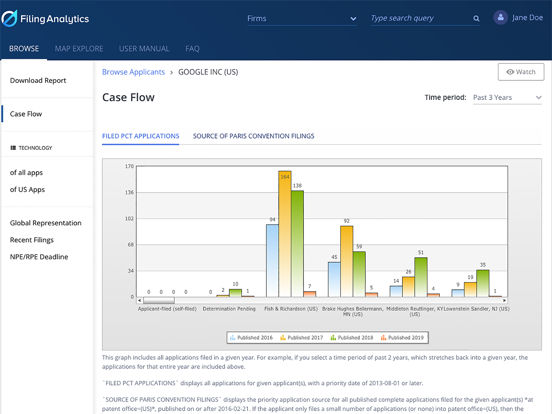The image size is (552, 414).
Task: Click the Brake Hughes 92 orange bar
Action: pyautogui.click(x=347, y=262)
